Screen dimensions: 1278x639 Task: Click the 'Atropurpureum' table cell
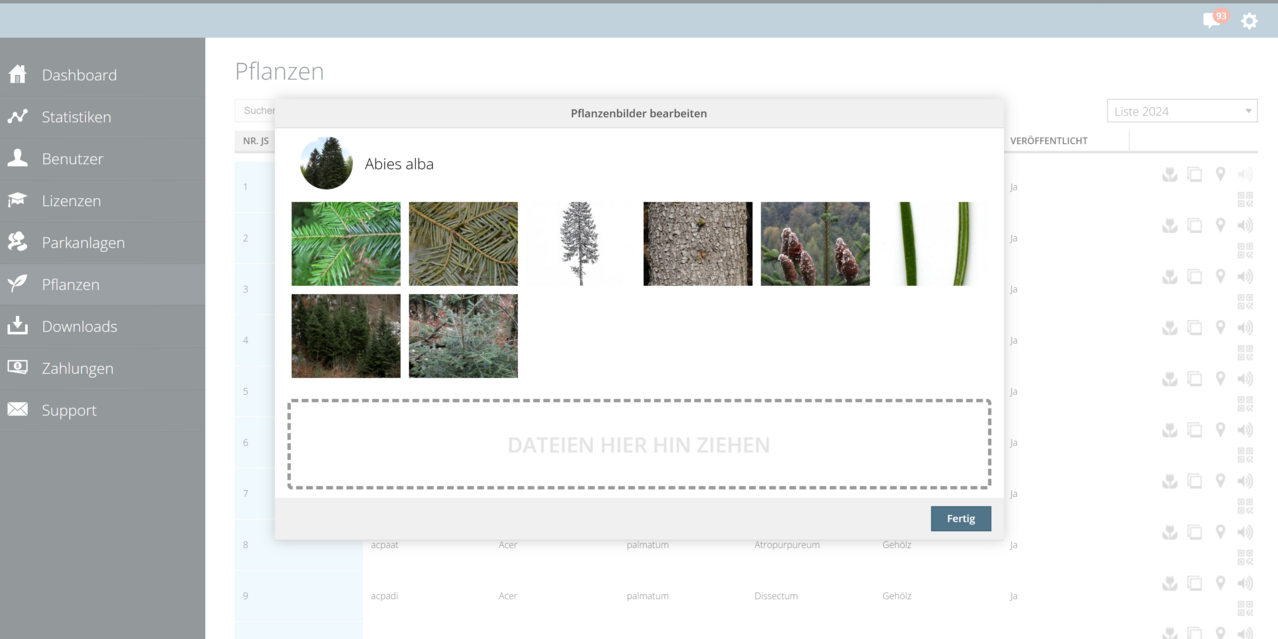pyautogui.click(x=787, y=545)
